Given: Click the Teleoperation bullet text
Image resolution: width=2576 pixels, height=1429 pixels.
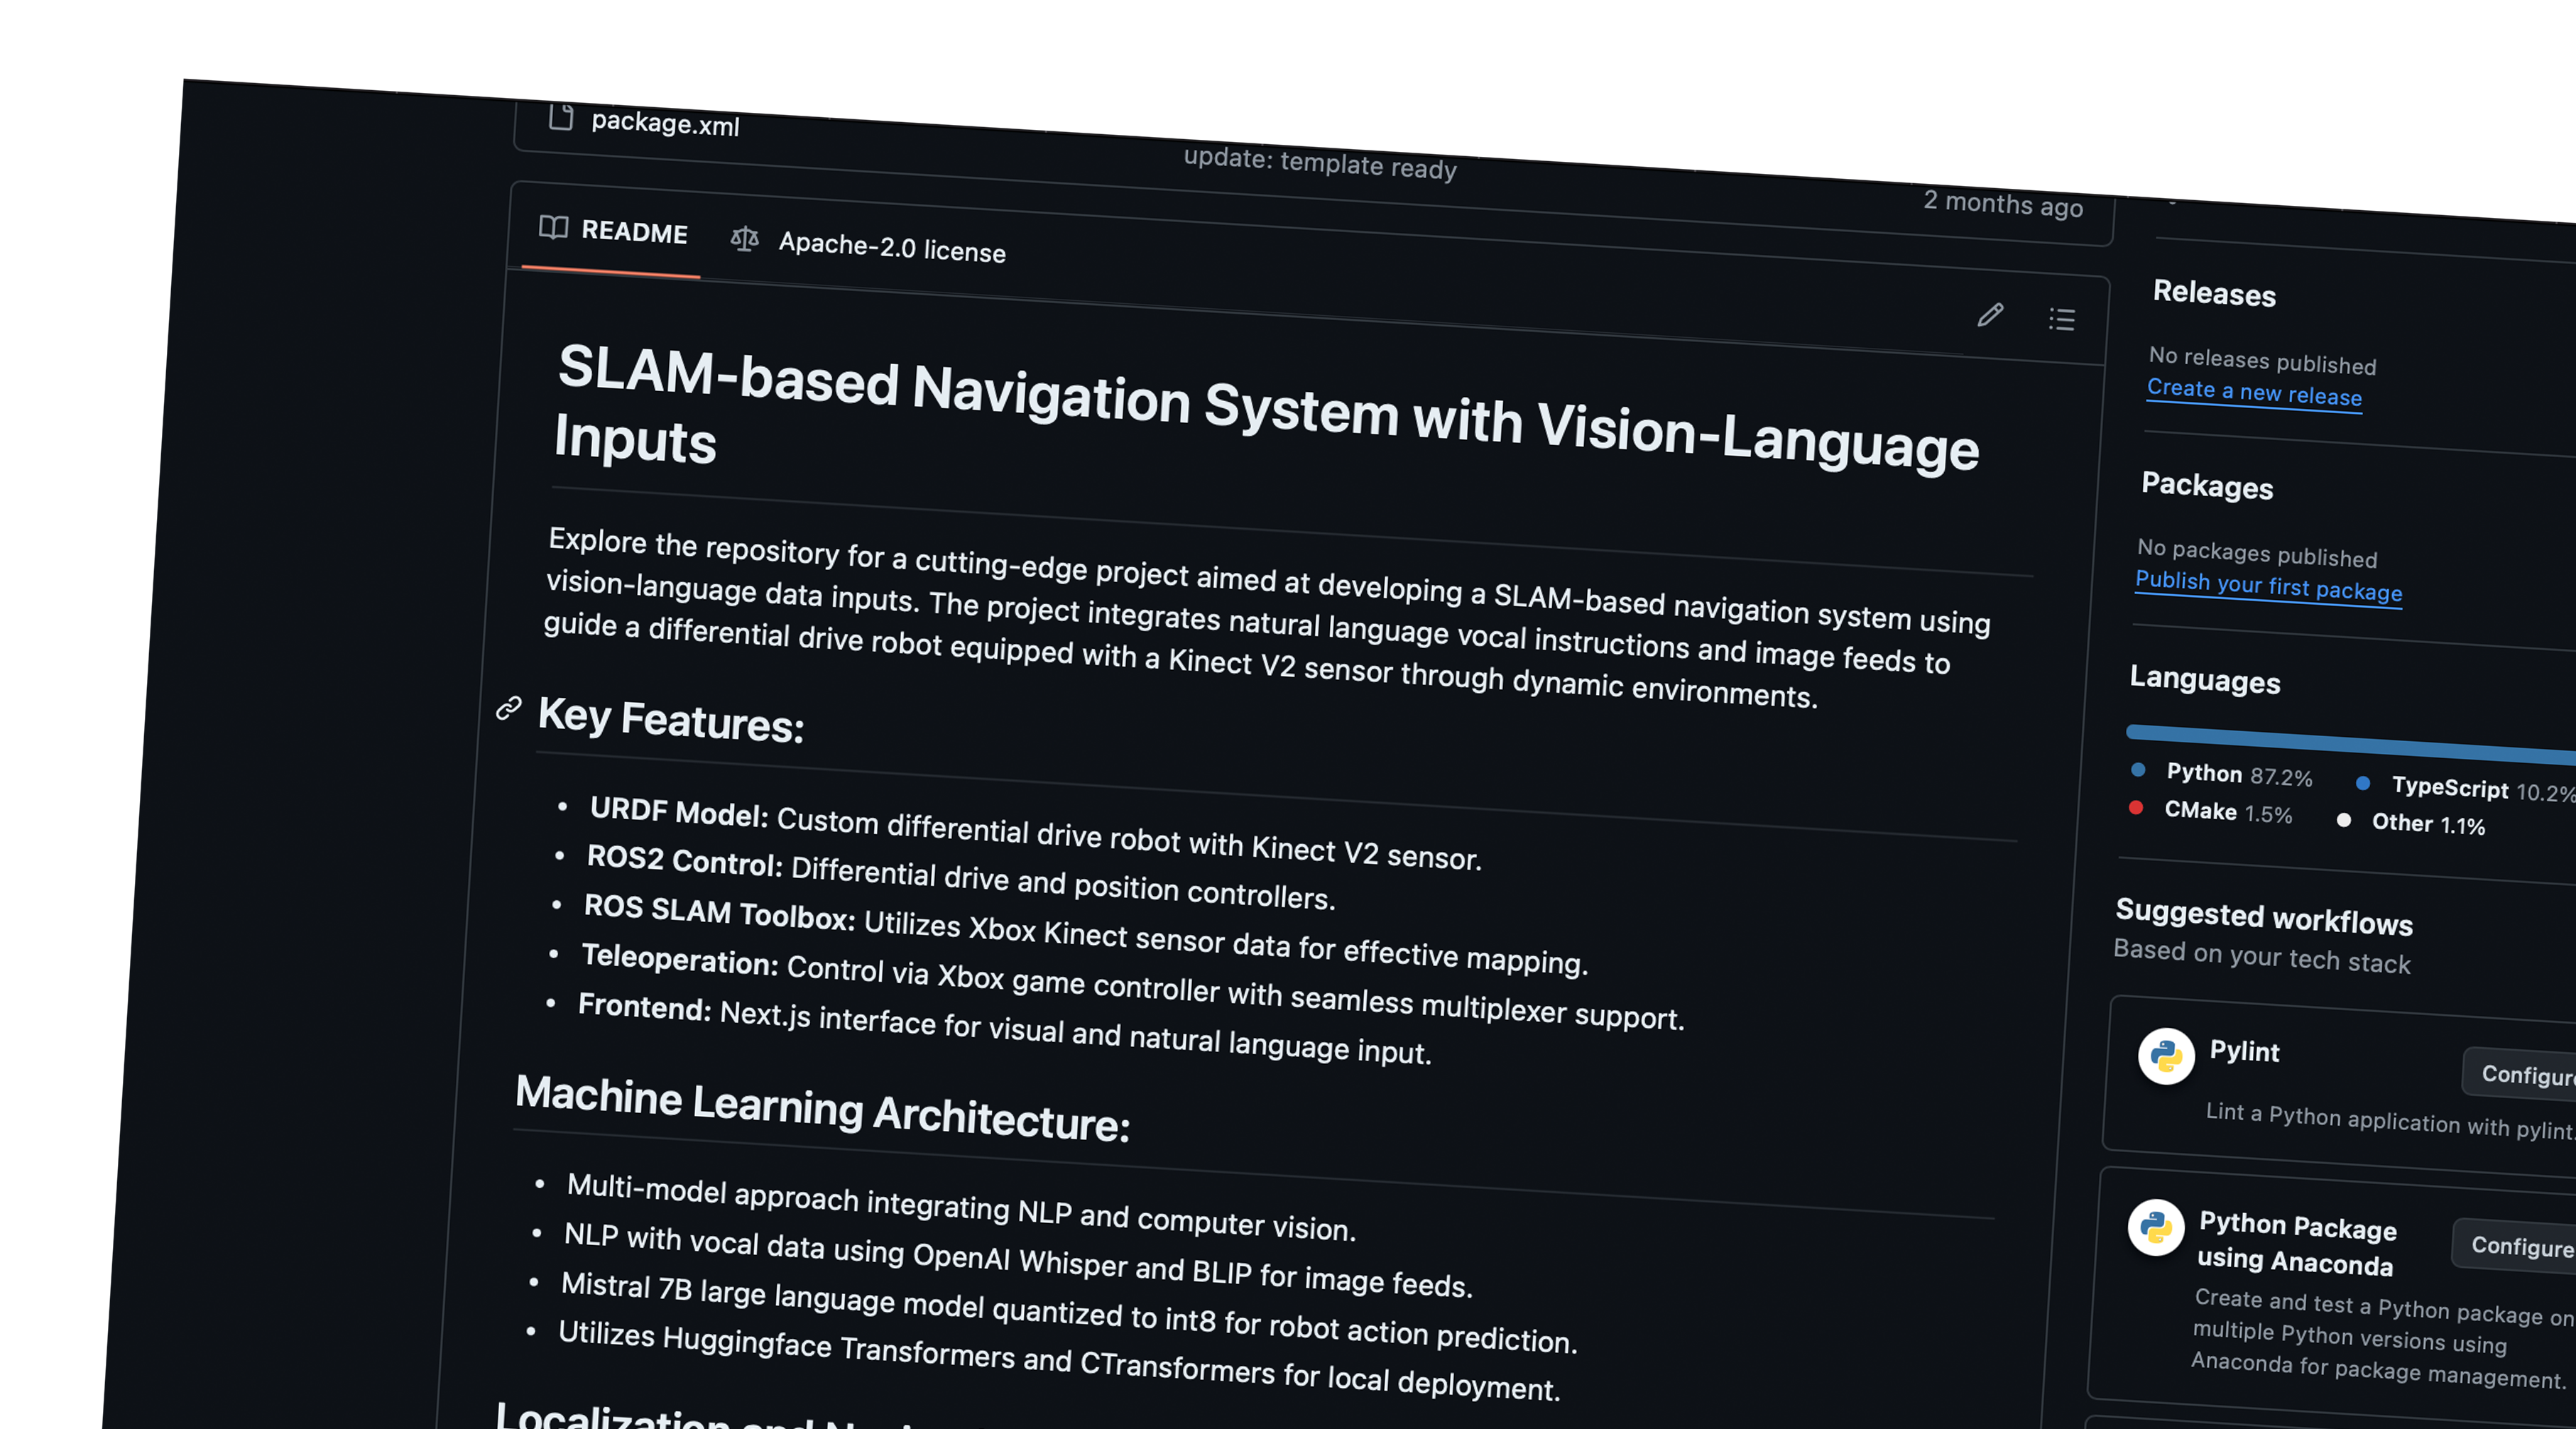Looking at the screenshot, I should click(1132, 985).
